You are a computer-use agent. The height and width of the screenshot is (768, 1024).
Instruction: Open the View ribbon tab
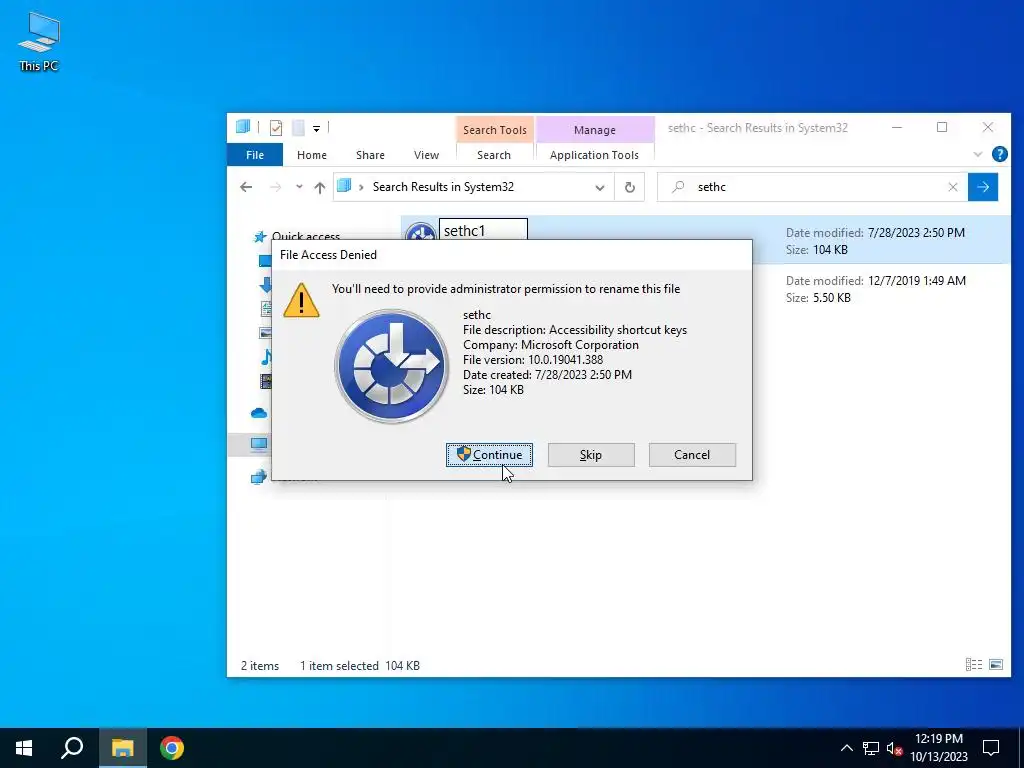426,155
